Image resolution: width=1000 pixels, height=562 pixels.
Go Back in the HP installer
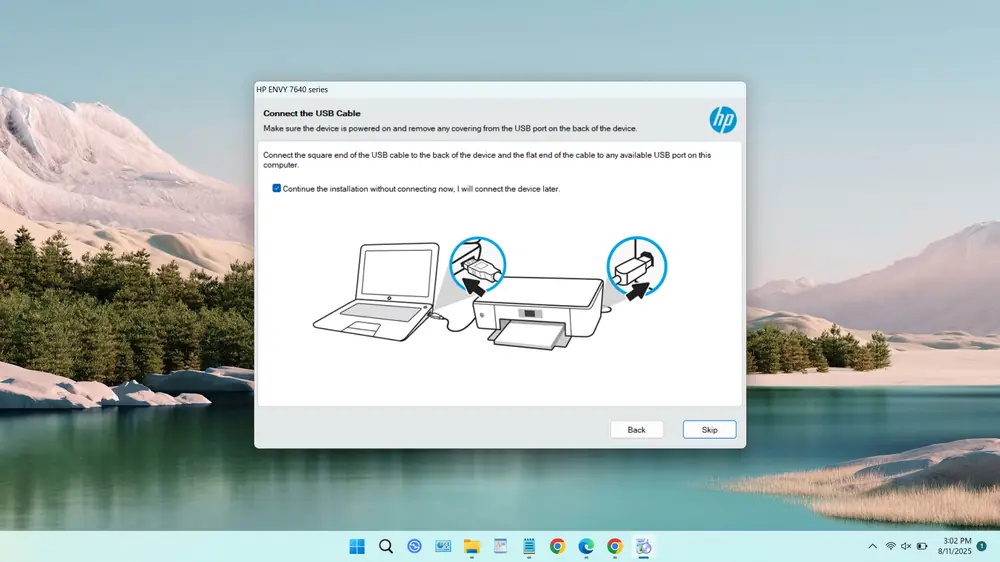(x=636, y=429)
